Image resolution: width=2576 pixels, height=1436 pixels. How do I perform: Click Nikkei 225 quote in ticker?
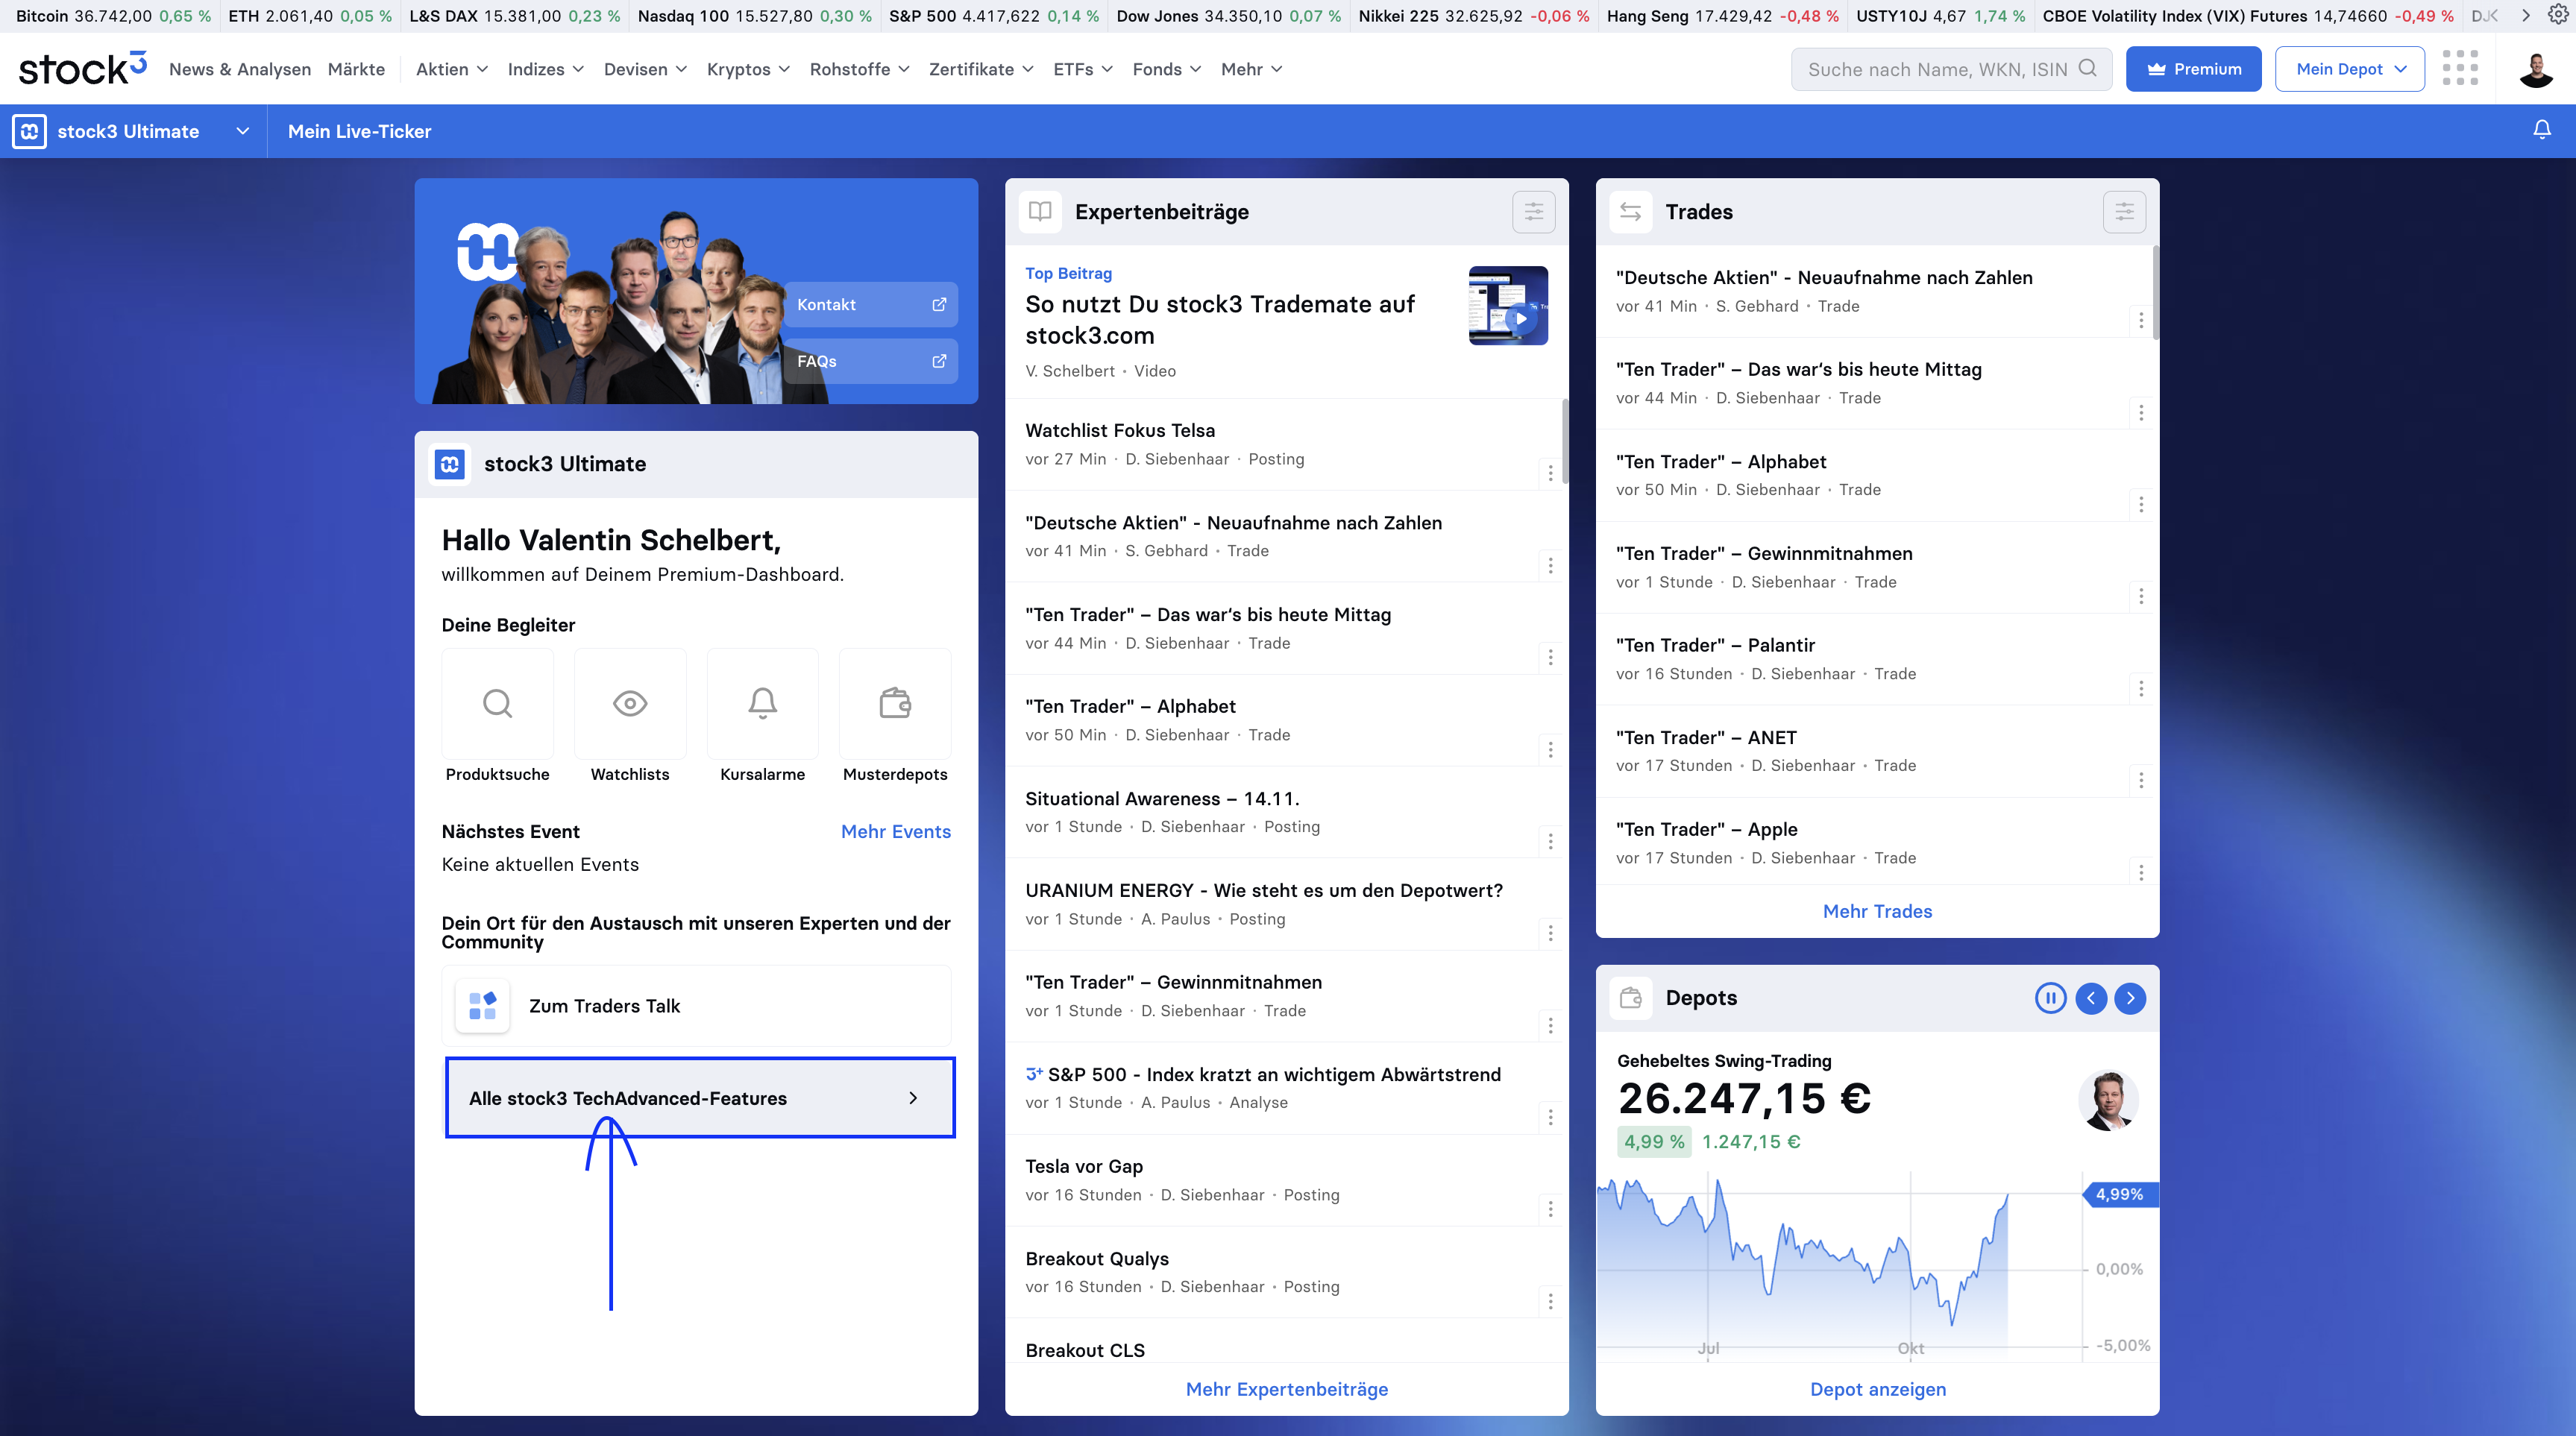(x=1472, y=15)
